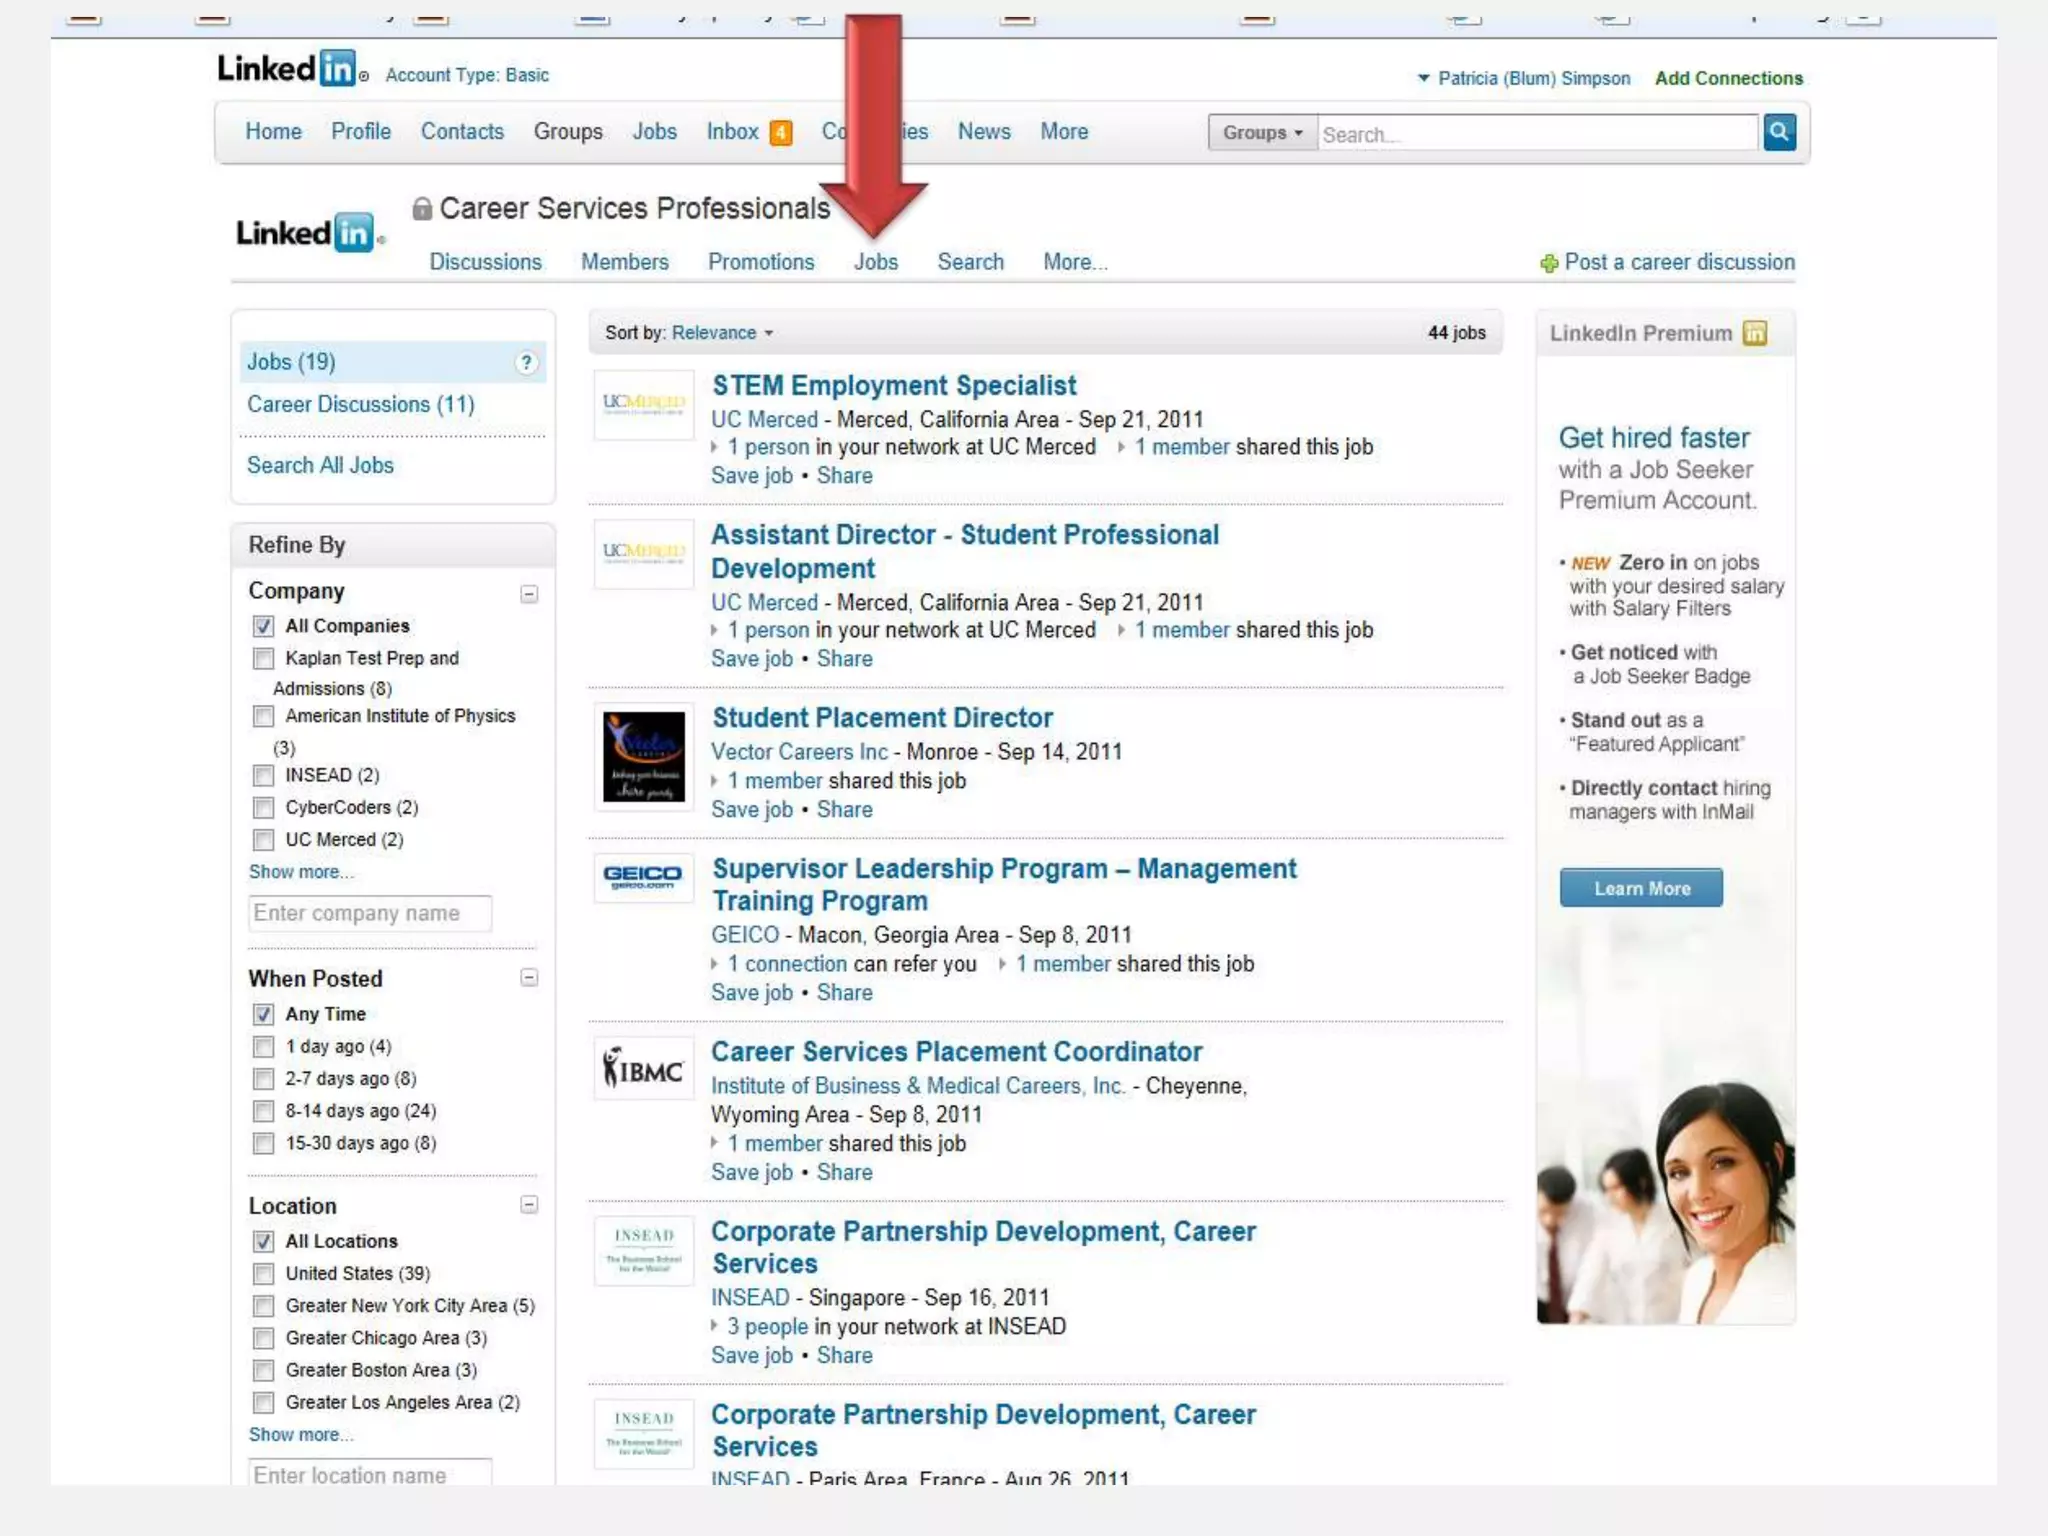Image resolution: width=2048 pixels, height=1536 pixels.
Task: Click the Inbox notification badge showing 4
Action: (x=780, y=133)
